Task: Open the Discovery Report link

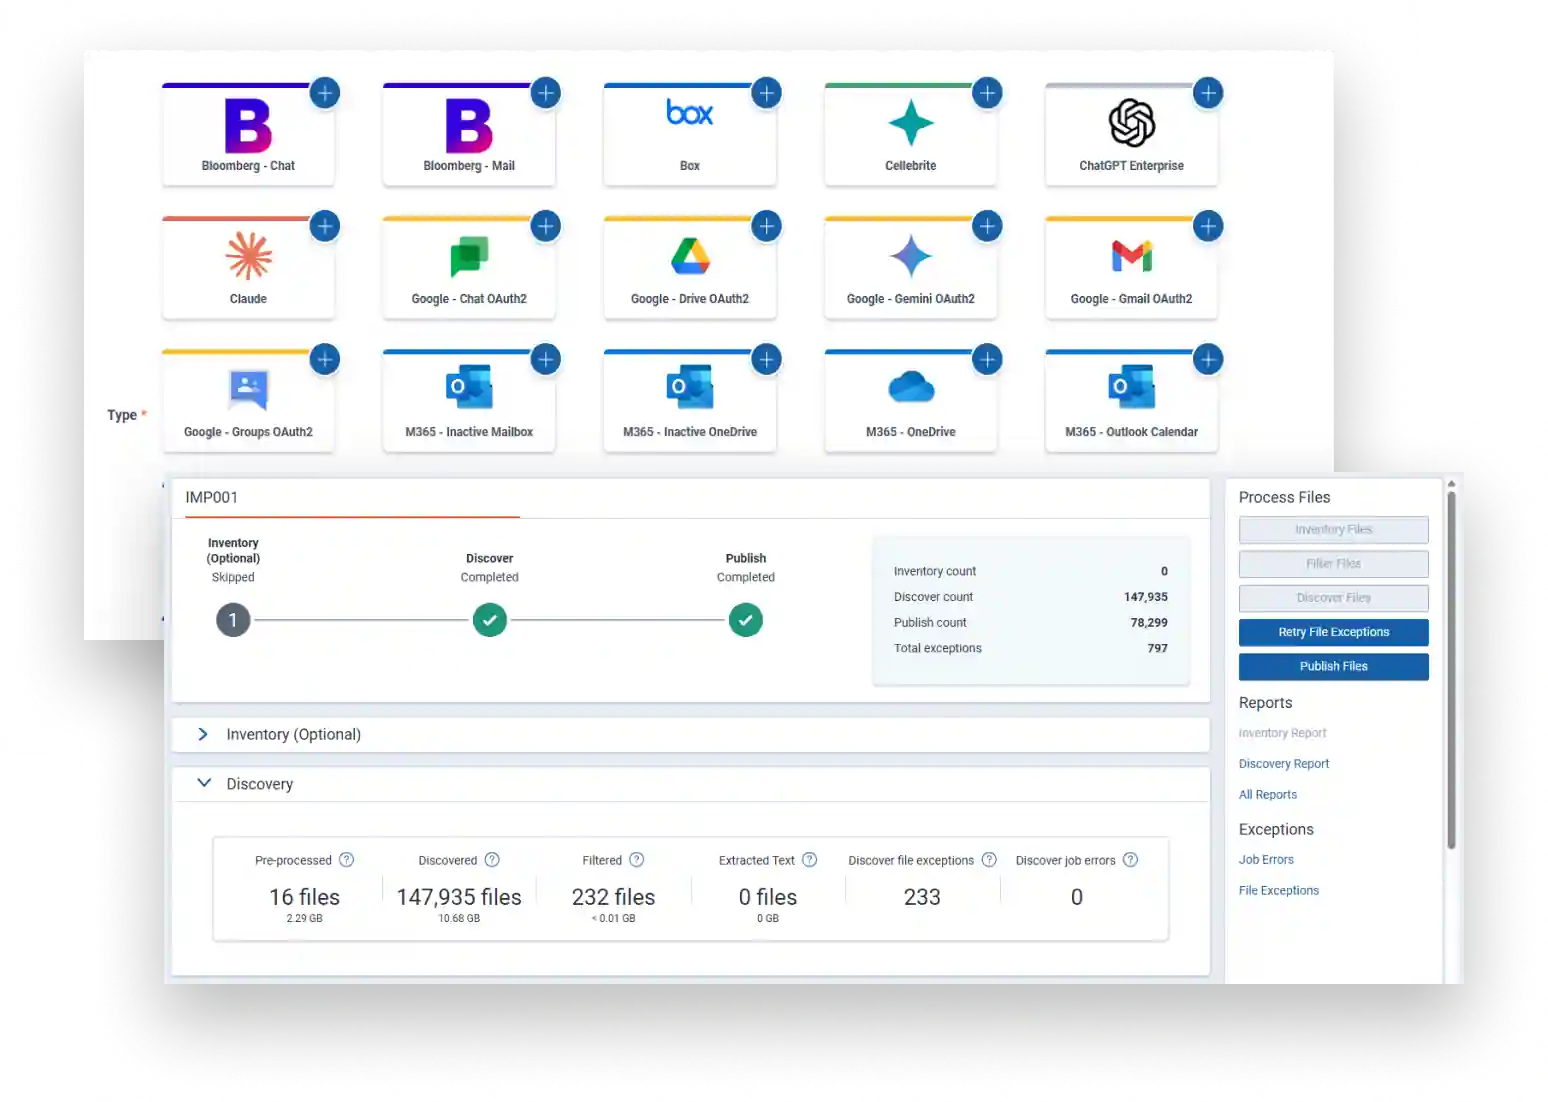Action: [1284, 764]
